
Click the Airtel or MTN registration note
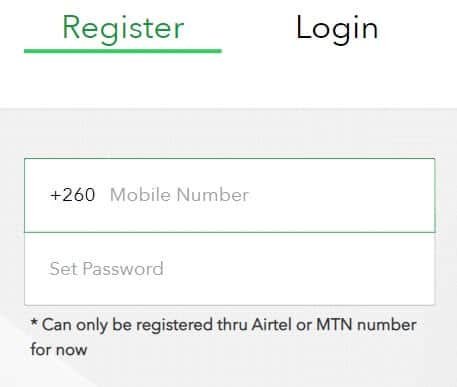(x=223, y=337)
